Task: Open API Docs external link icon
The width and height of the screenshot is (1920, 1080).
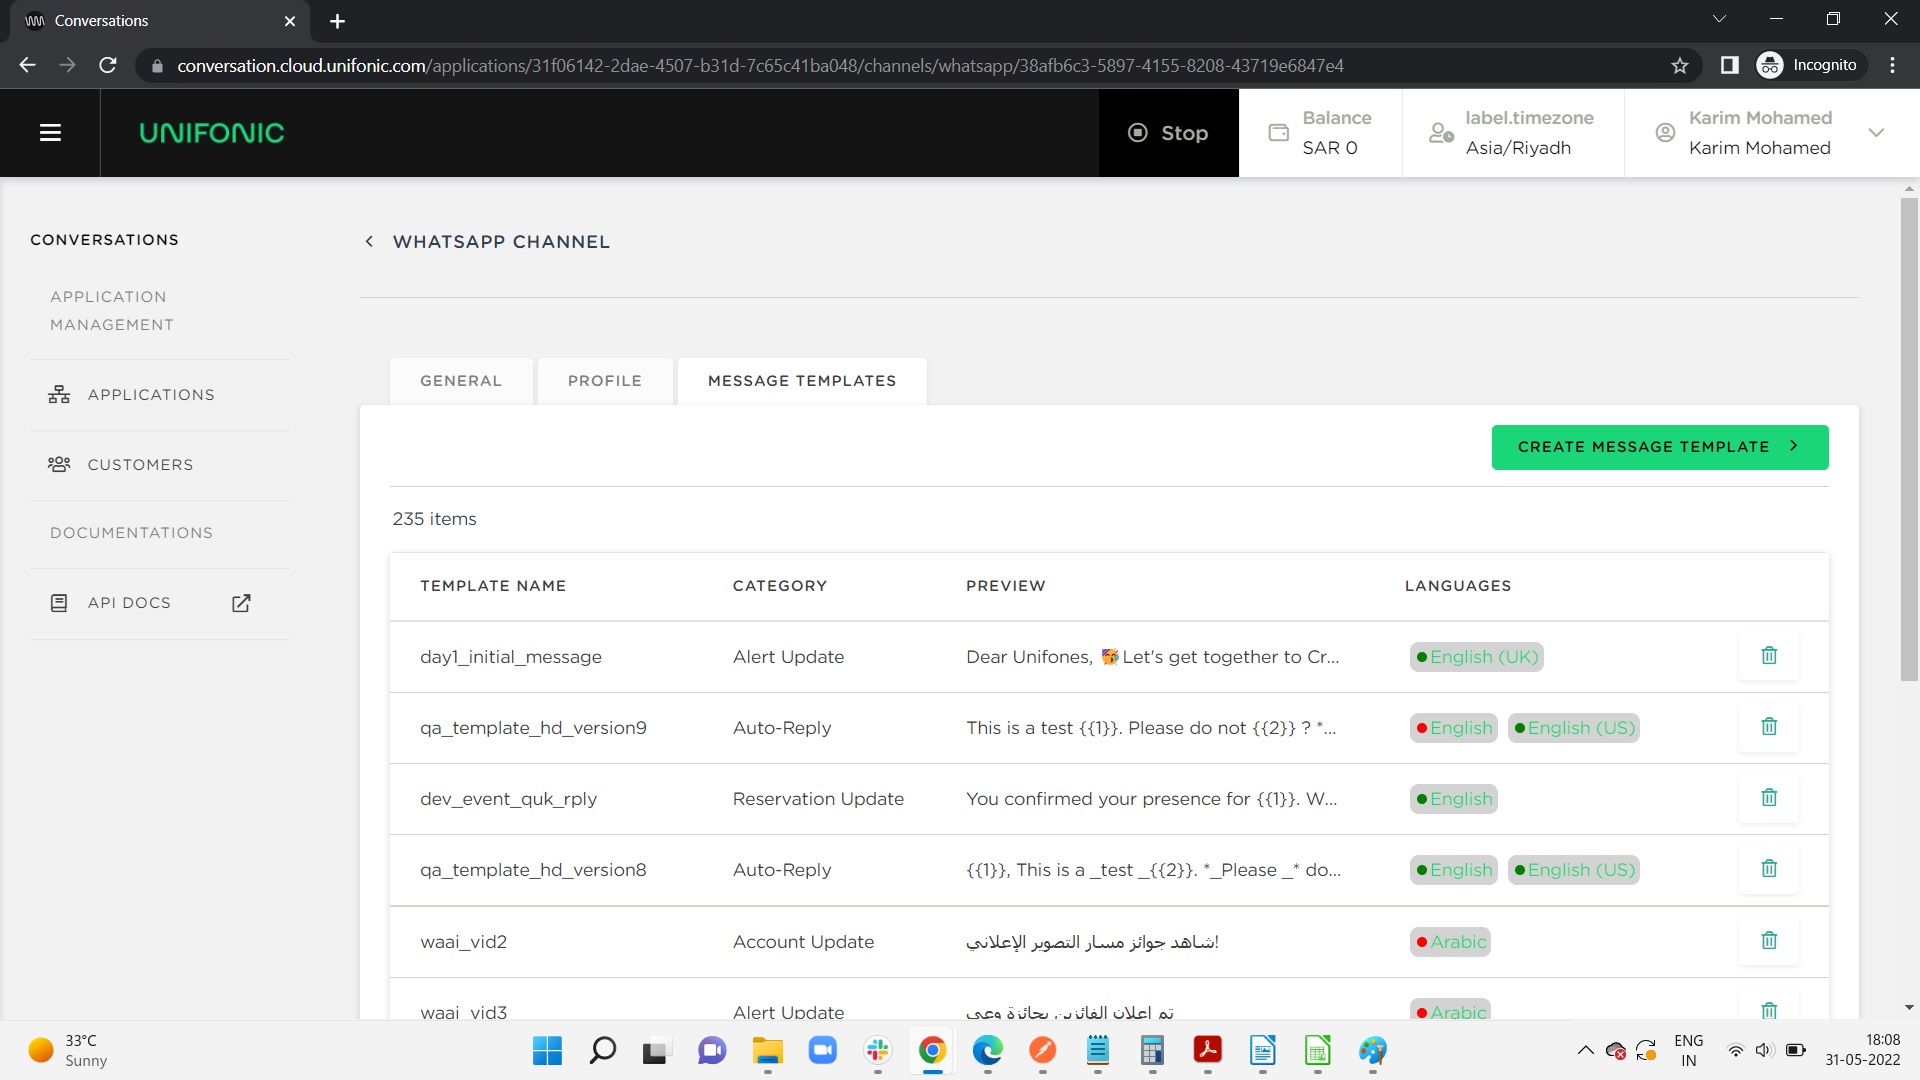Action: tap(241, 603)
